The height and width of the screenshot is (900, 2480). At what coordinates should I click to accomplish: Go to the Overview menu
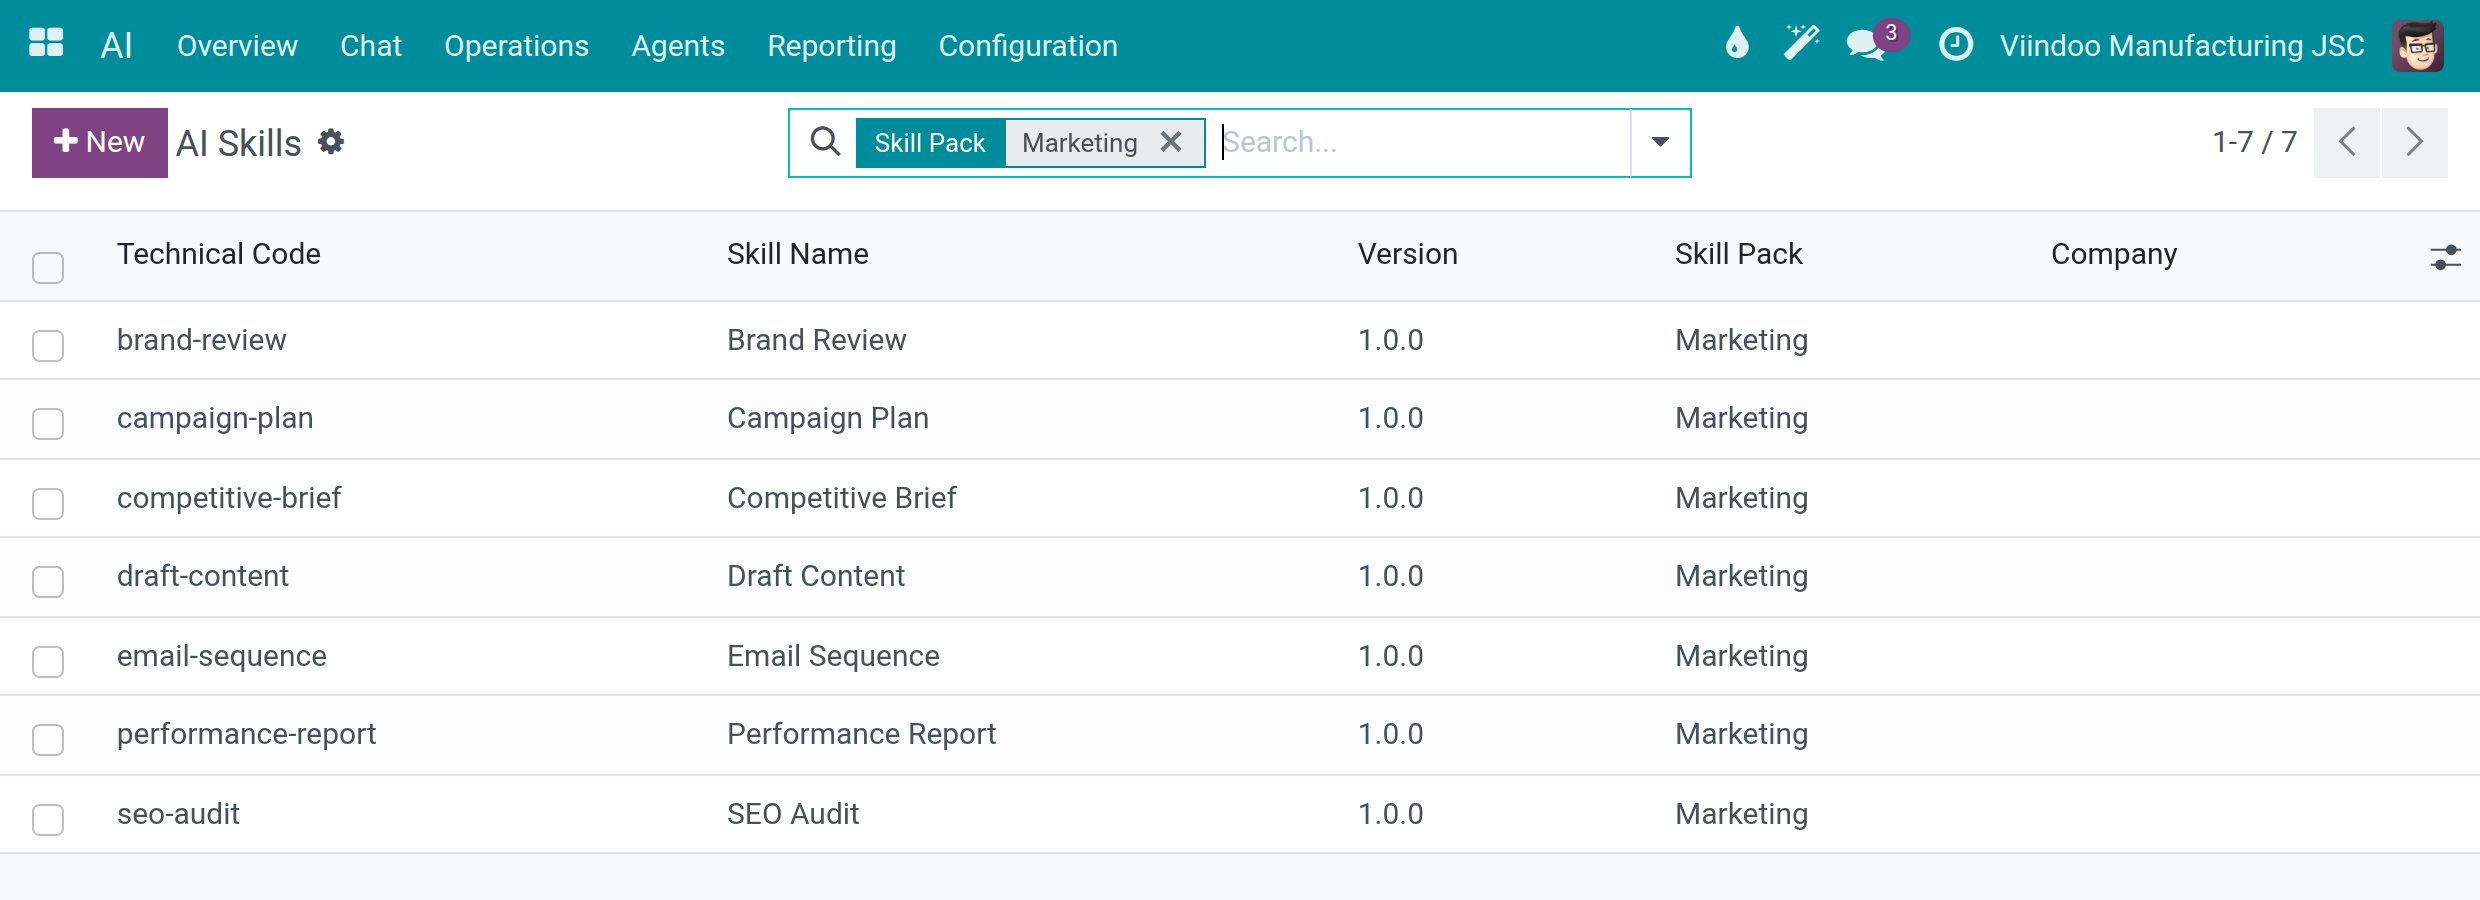tap(237, 46)
